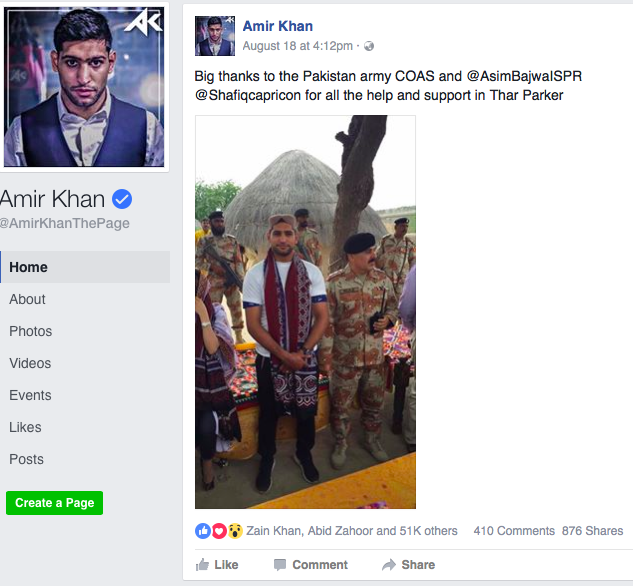
Task: Click the Share button under the post
Action: 408,565
